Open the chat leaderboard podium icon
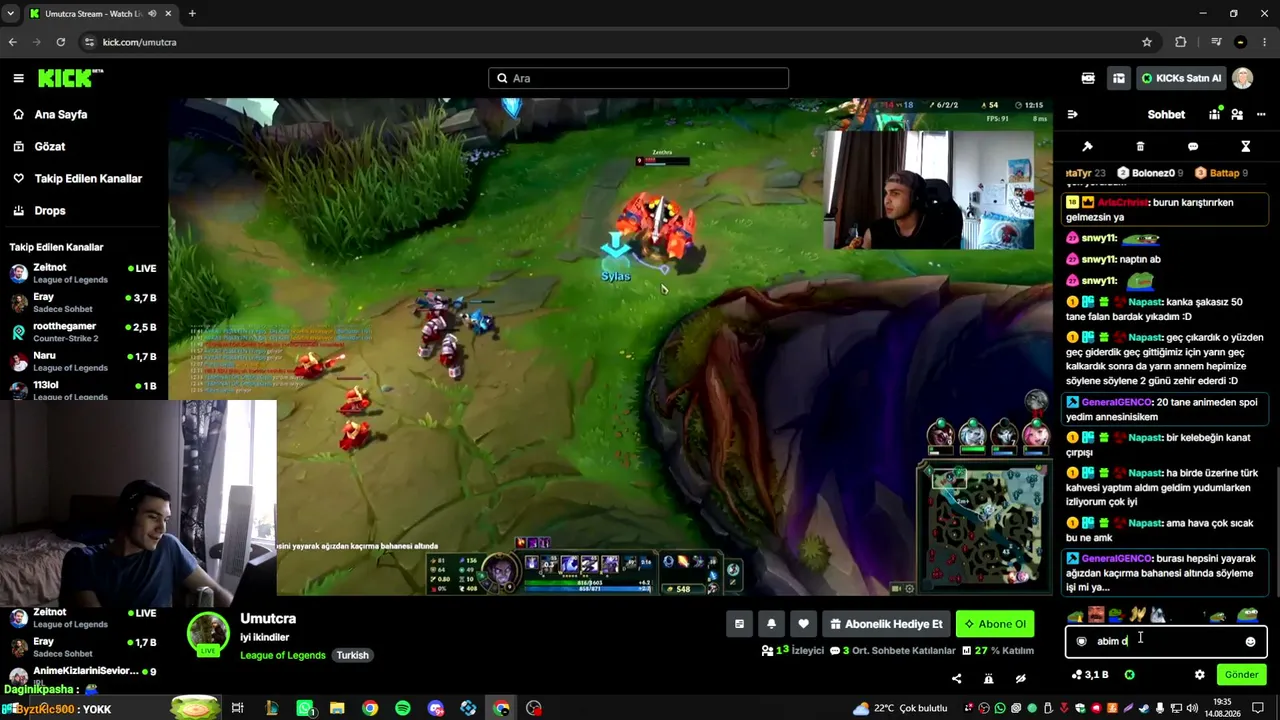This screenshot has height=720, width=1280. pos(1215,115)
